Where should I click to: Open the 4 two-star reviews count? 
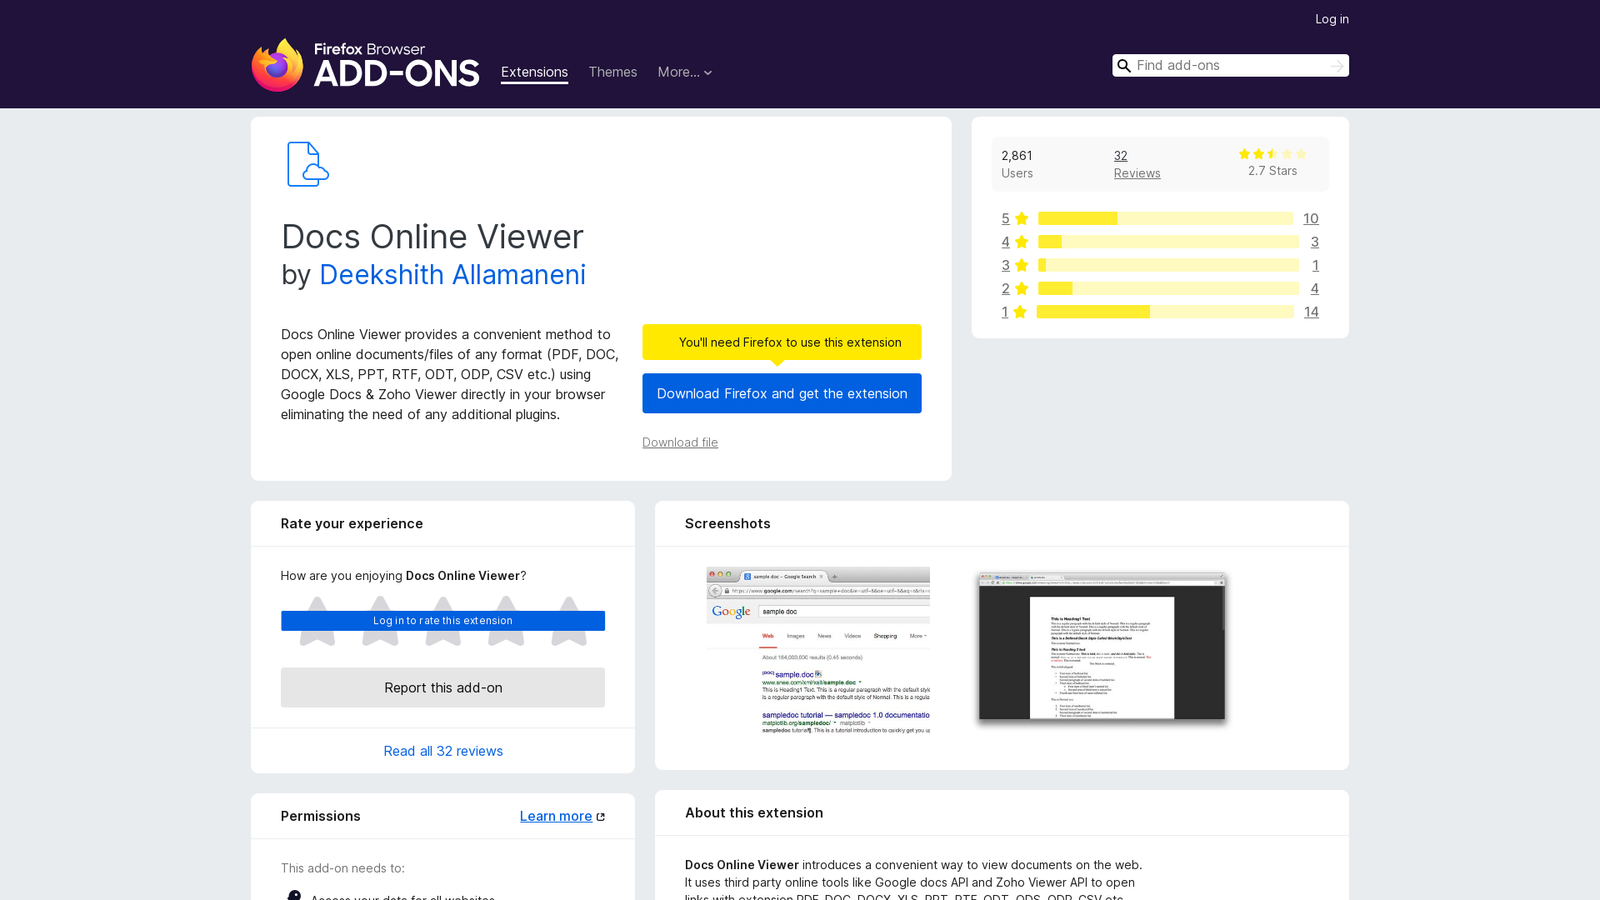click(x=1314, y=289)
